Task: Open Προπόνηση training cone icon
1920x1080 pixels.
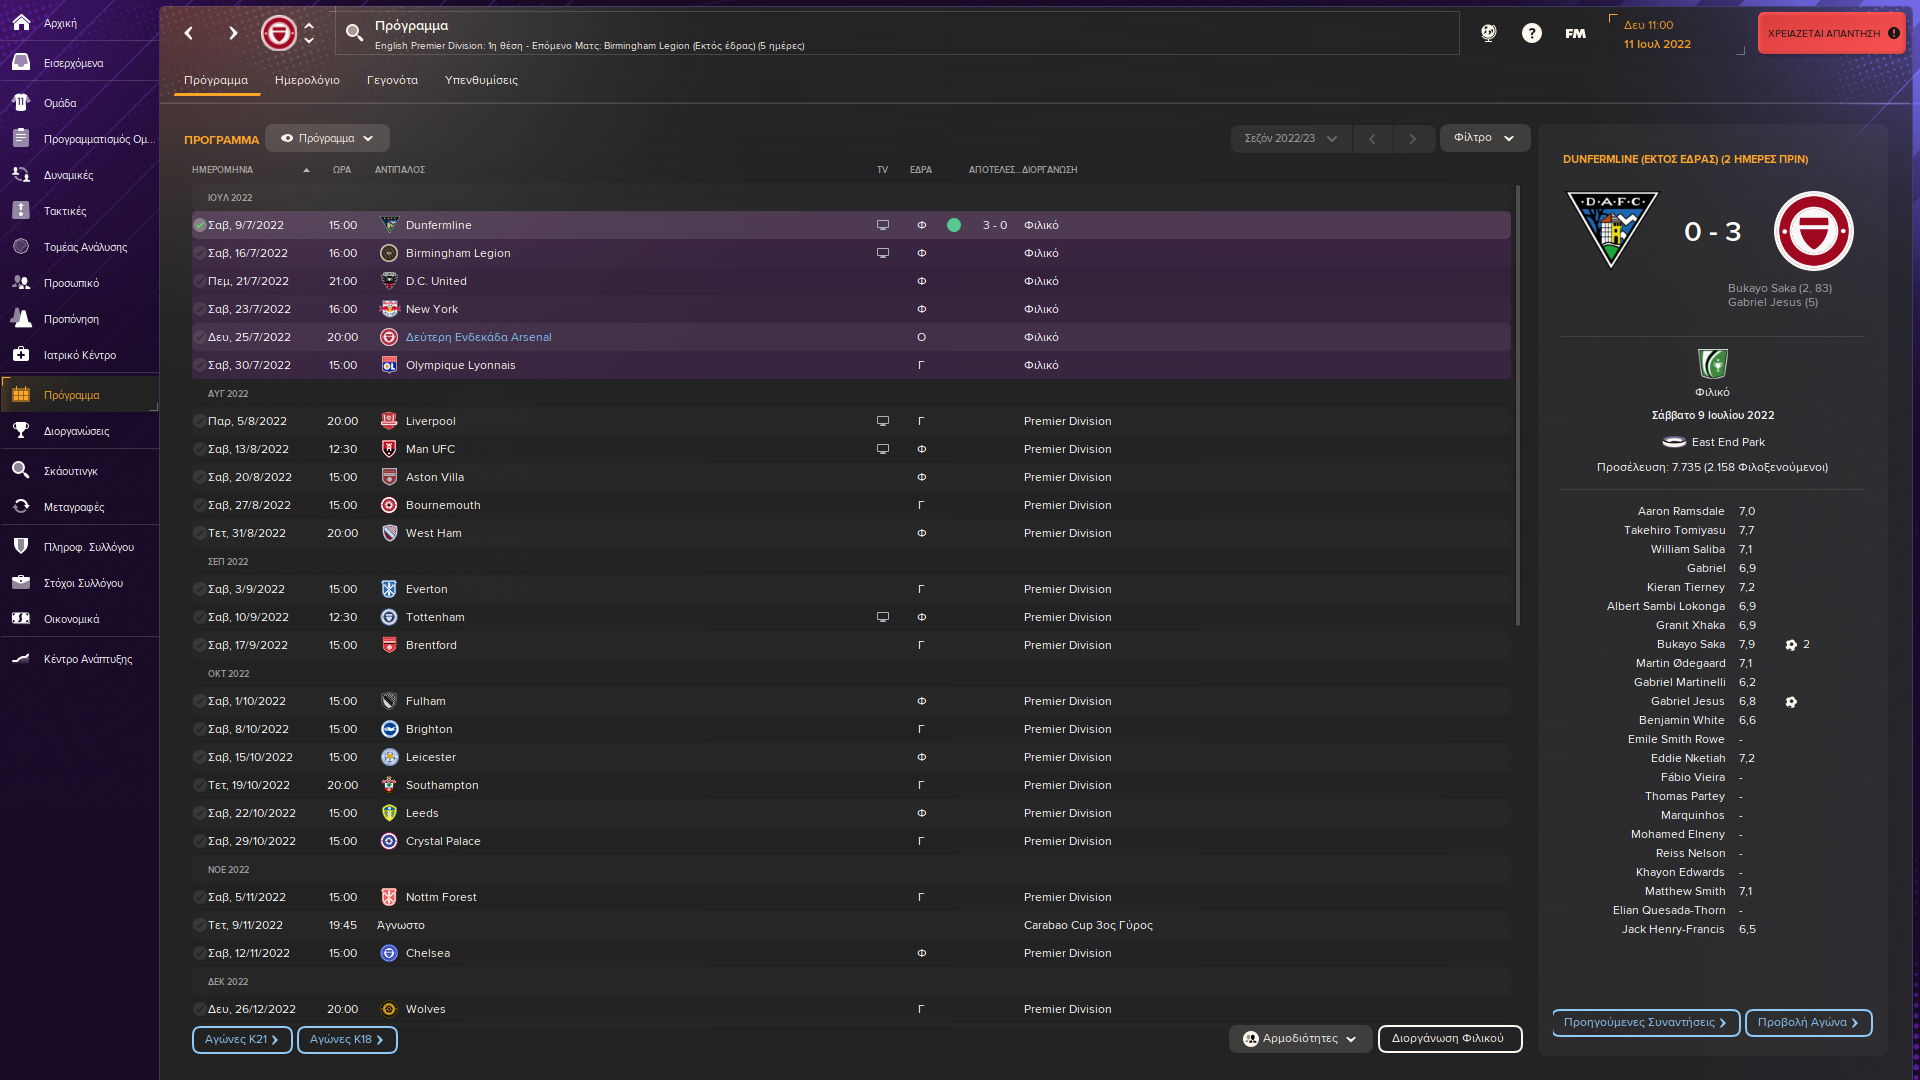Action: click(21, 318)
